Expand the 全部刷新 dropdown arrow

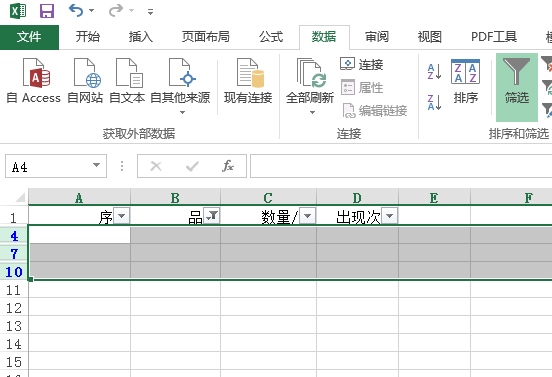click(312, 113)
